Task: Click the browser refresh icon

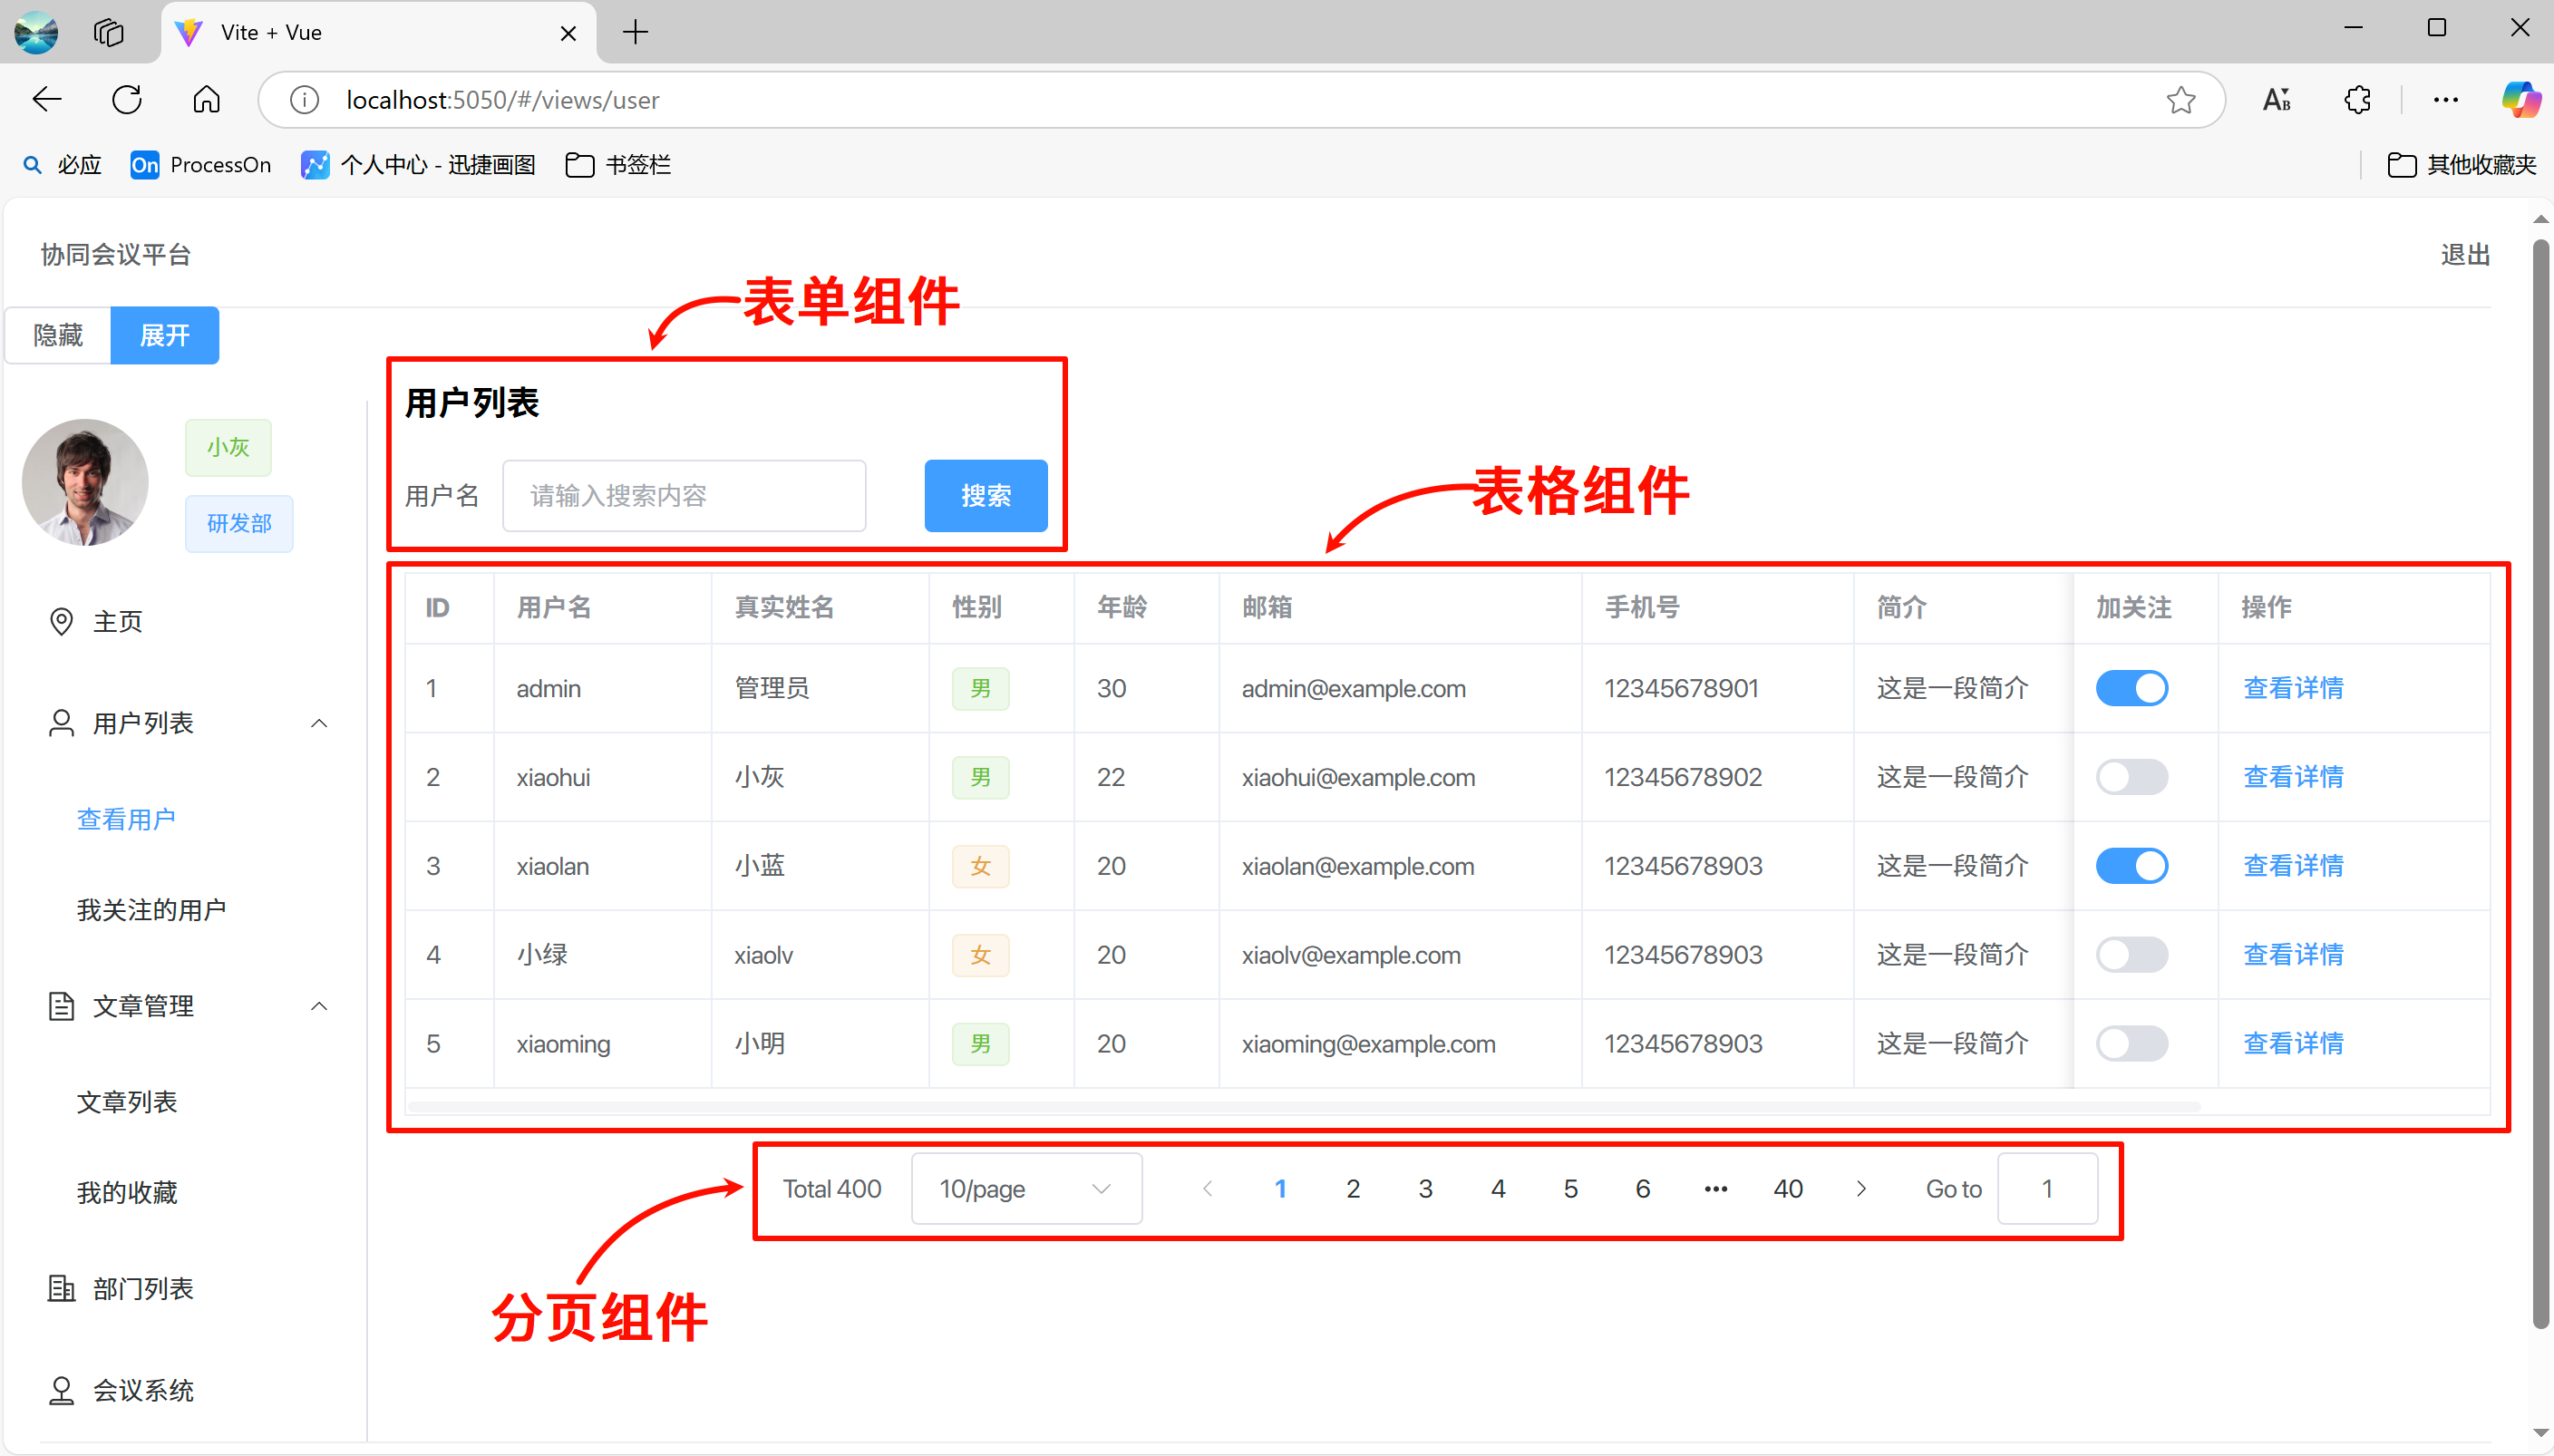Action: coord(127,100)
